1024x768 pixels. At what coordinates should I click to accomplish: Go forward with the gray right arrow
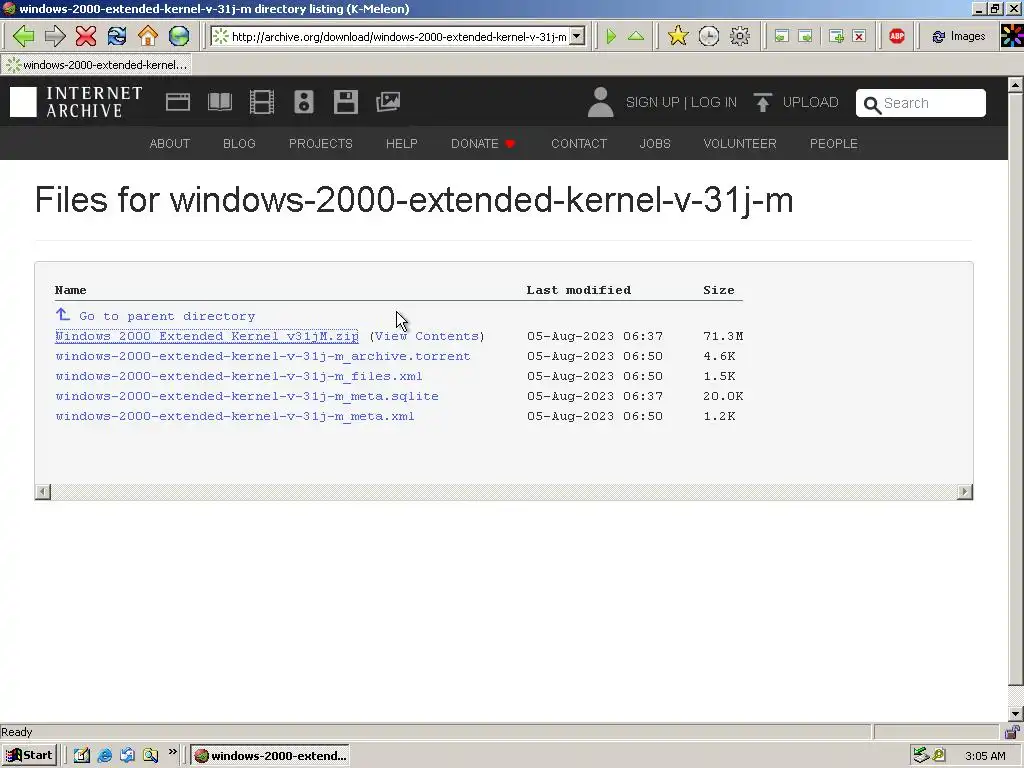click(x=55, y=36)
